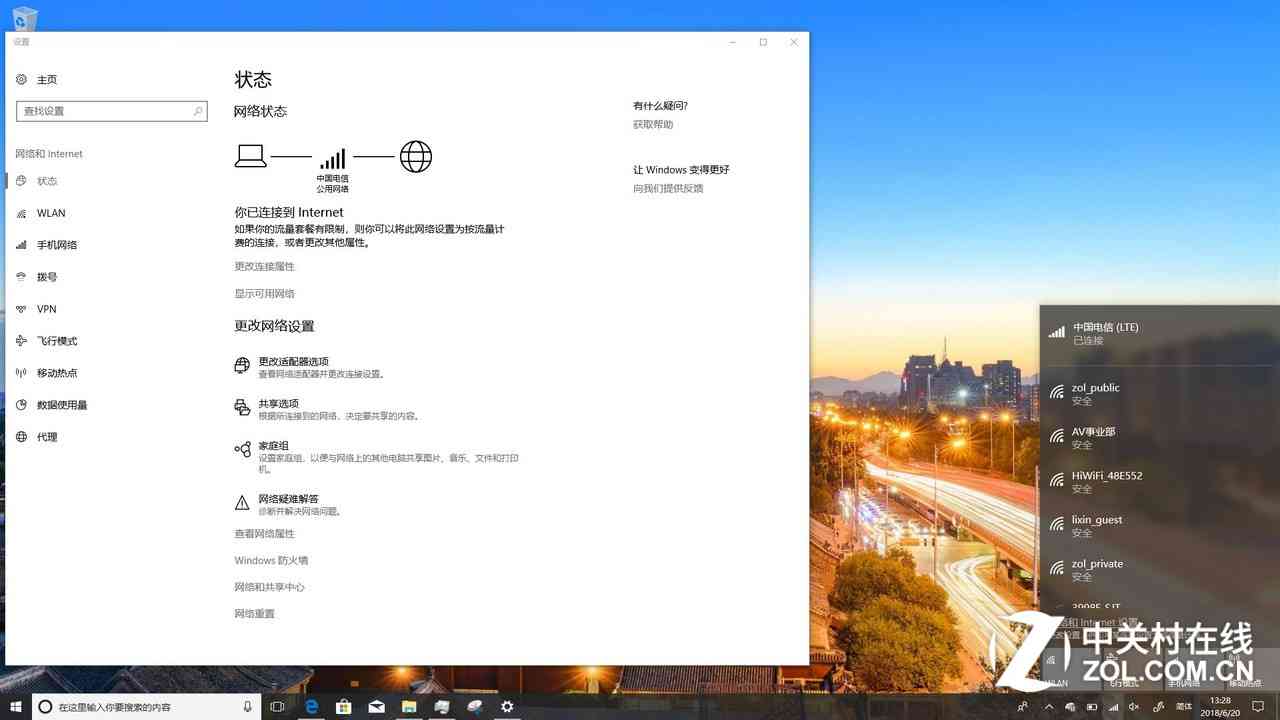Open 更改适配器选项 adapter options
This screenshot has width=1280, height=720.
(x=310, y=367)
